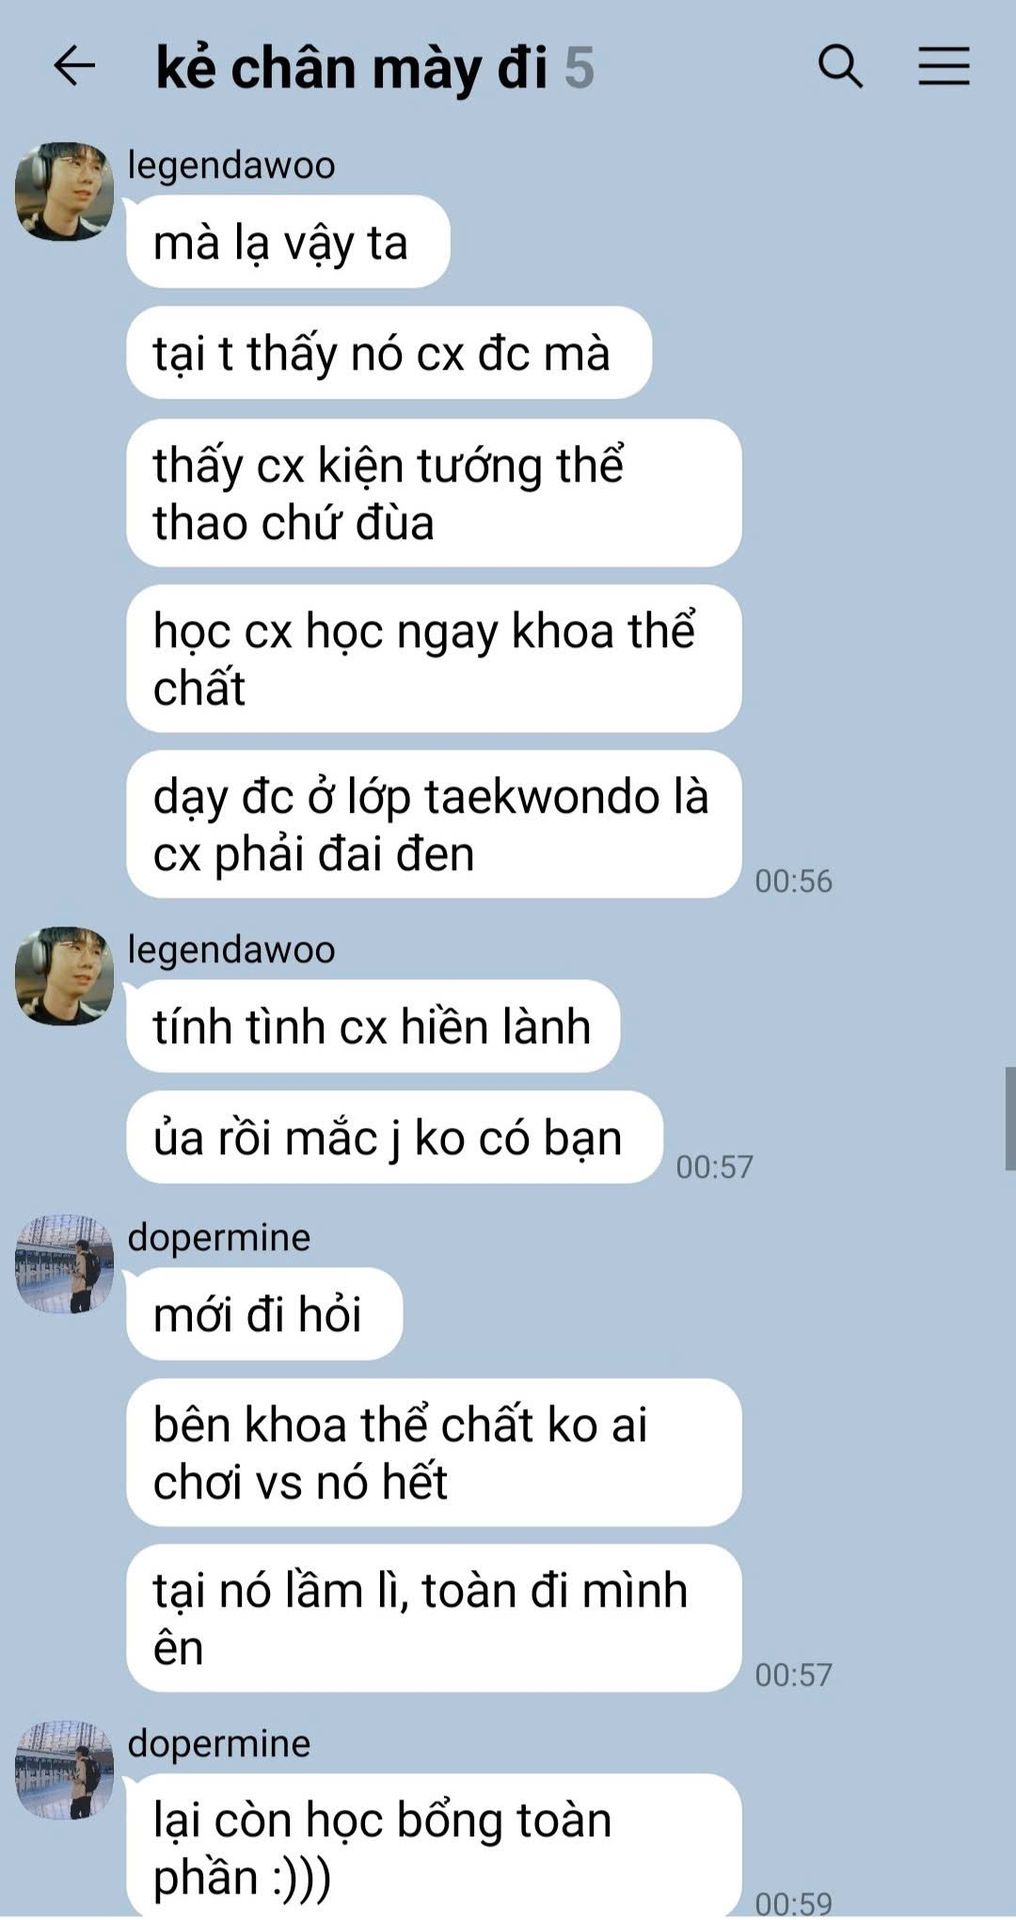
Task: Click the chat scrollbar handle
Action: click(x=1010, y=1118)
